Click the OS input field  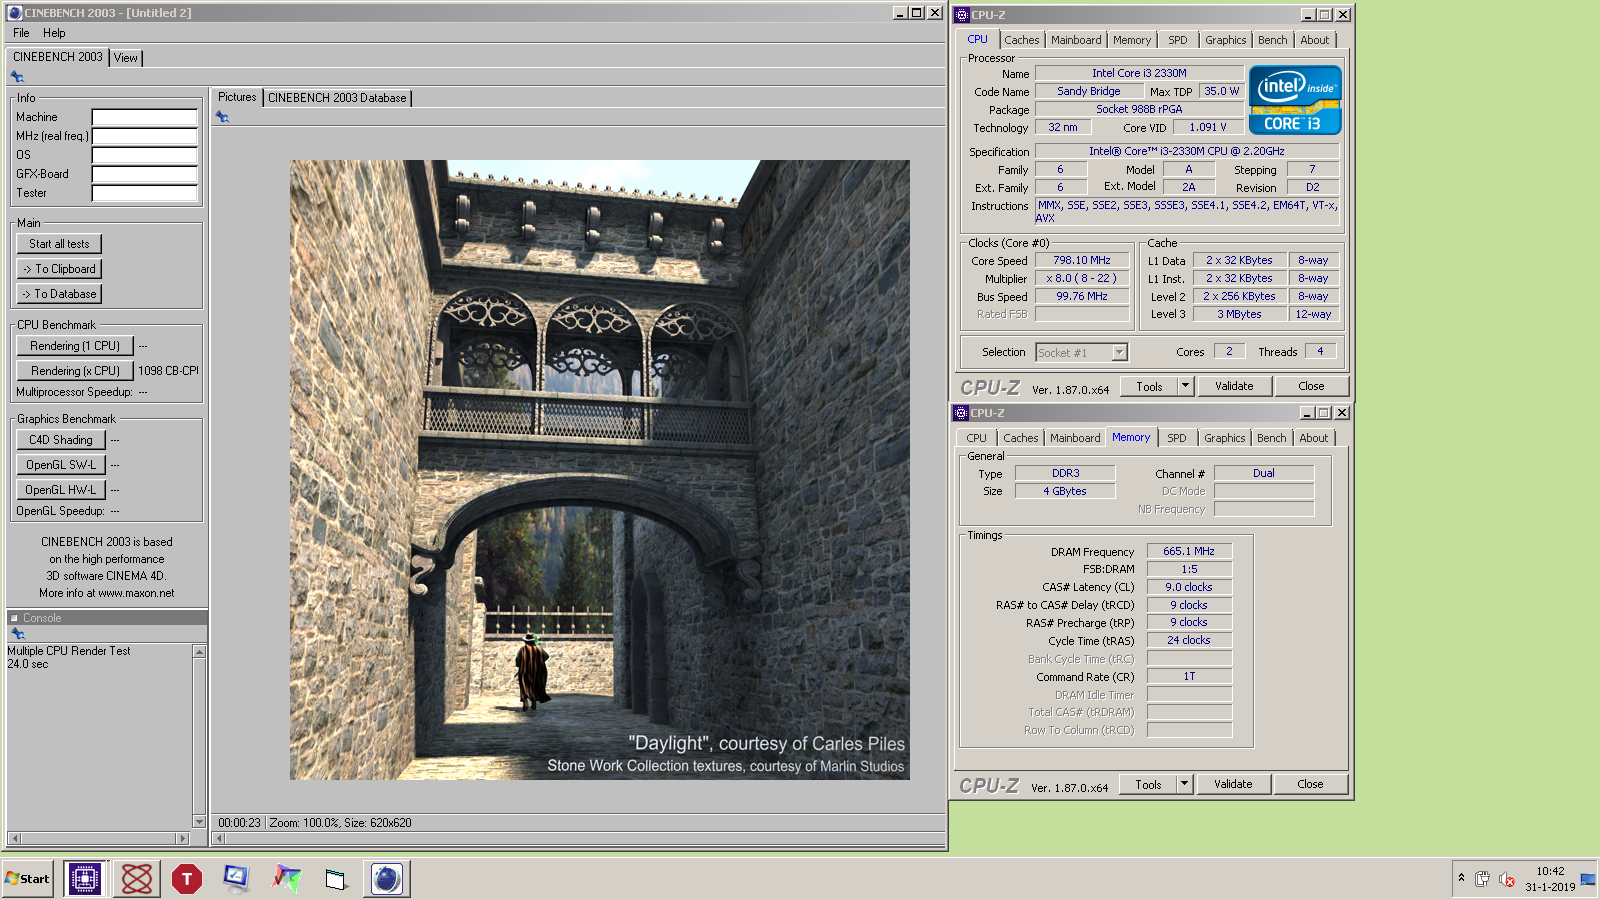[x=145, y=155]
